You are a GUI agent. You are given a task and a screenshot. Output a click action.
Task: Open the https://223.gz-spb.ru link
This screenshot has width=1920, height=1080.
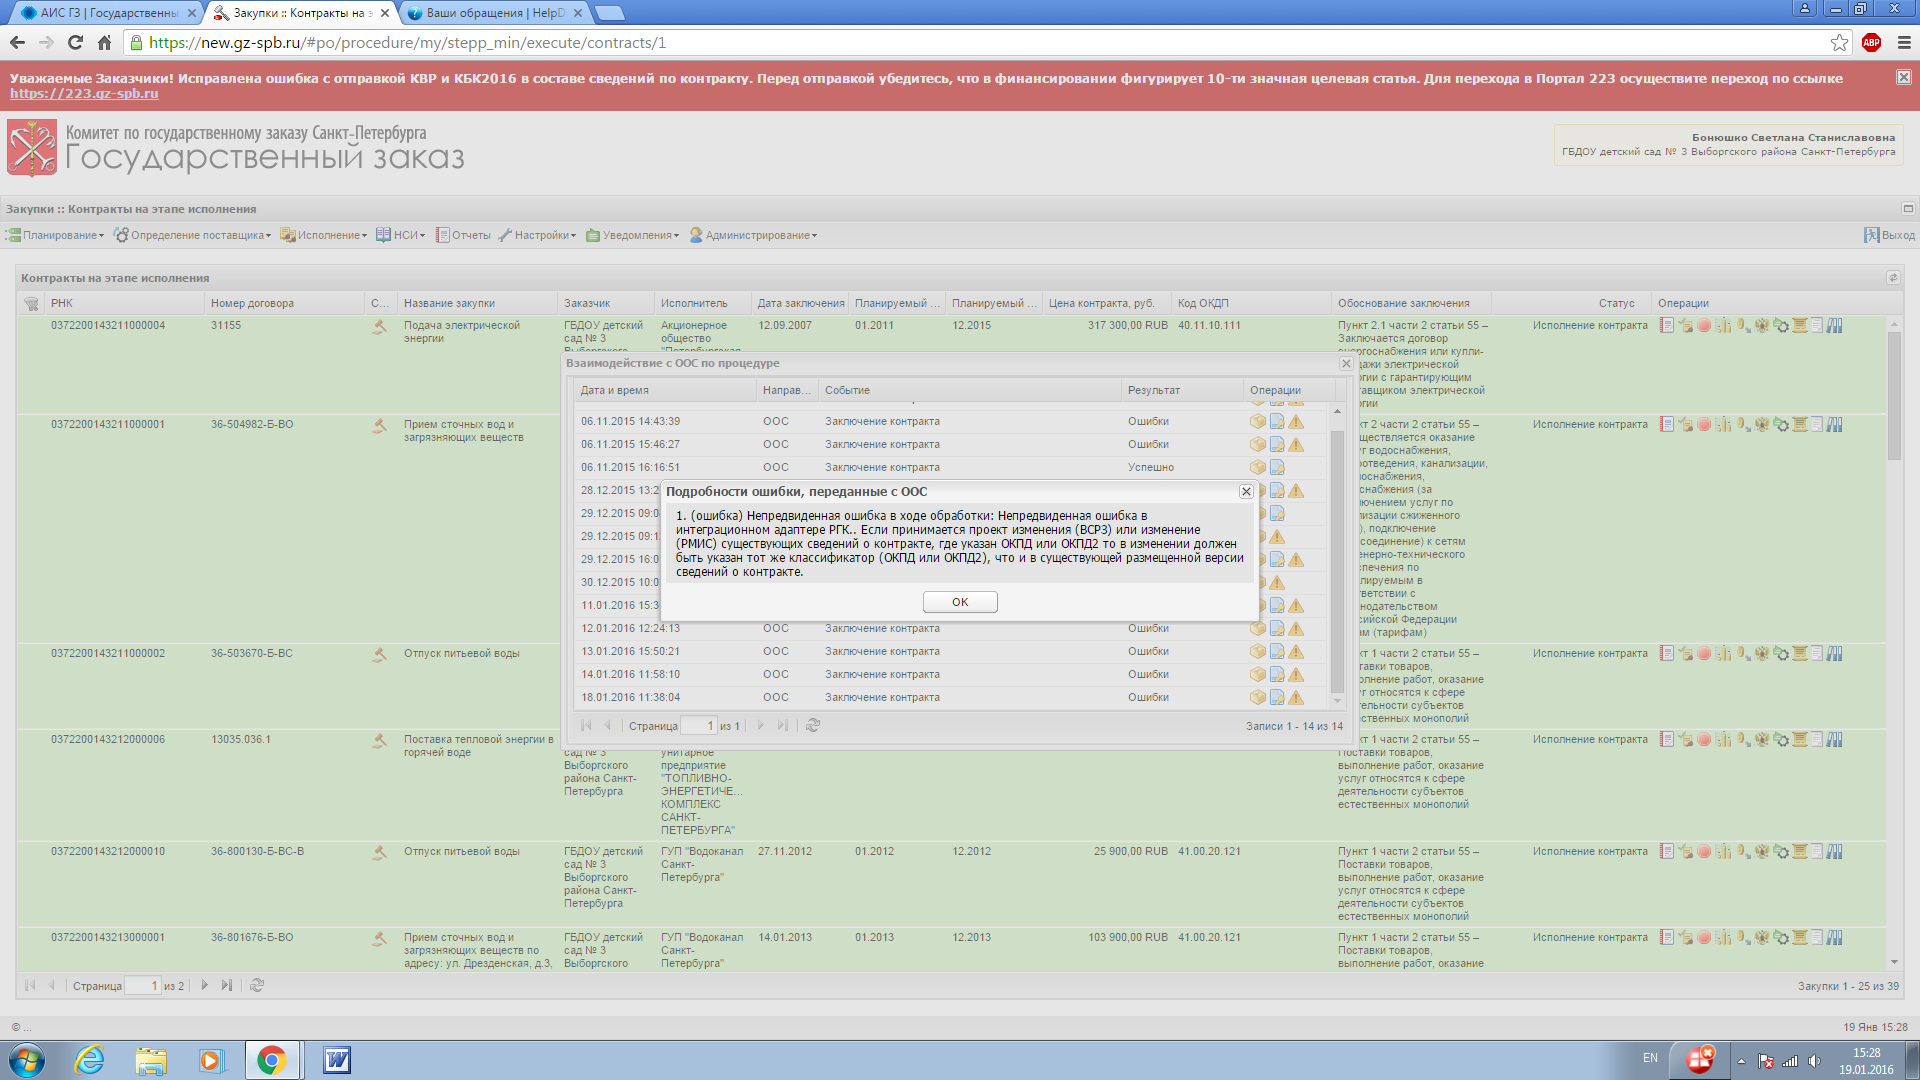tap(84, 94)
